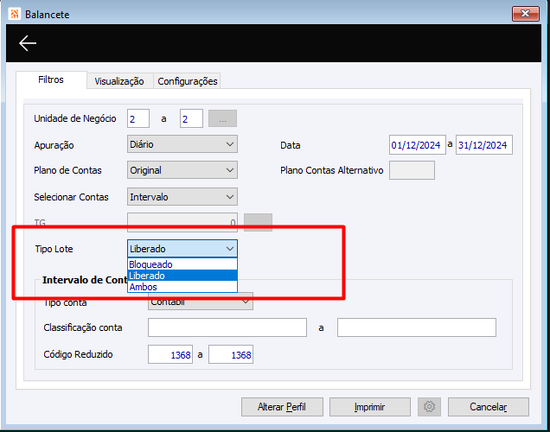Click the Data label
The height and width of the screenshot is (432, 550).
[290, 145]
